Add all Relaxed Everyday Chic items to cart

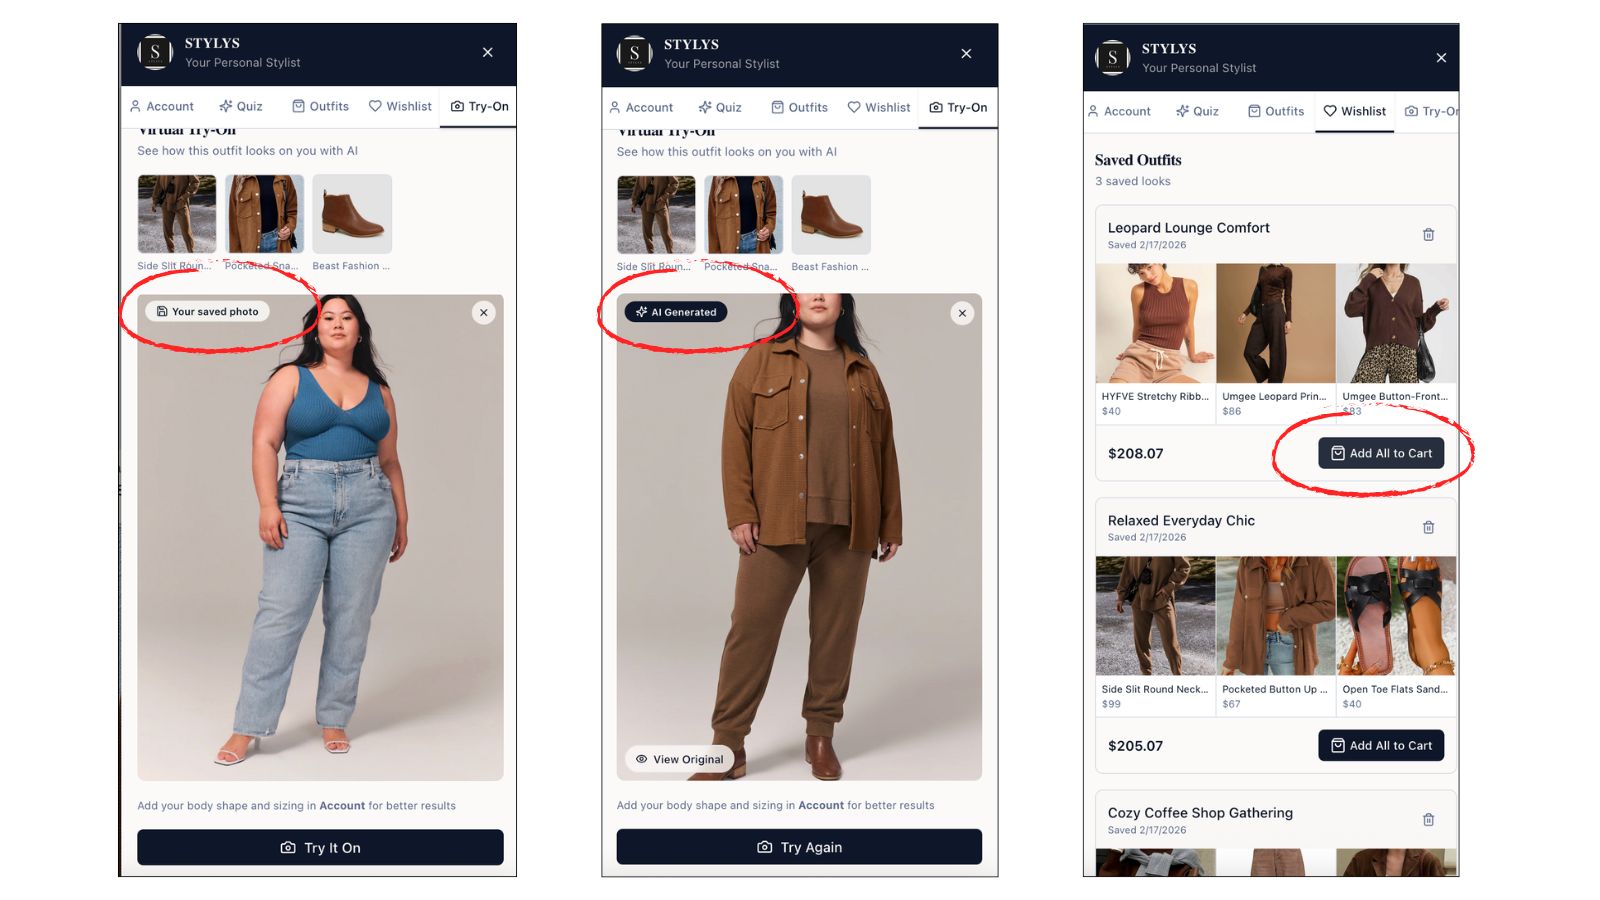(x=1381, y=745)
